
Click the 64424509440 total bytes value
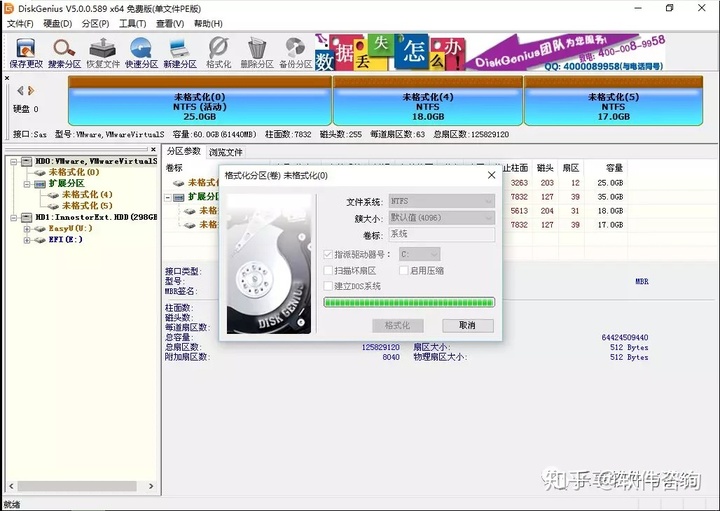point(624,337)
